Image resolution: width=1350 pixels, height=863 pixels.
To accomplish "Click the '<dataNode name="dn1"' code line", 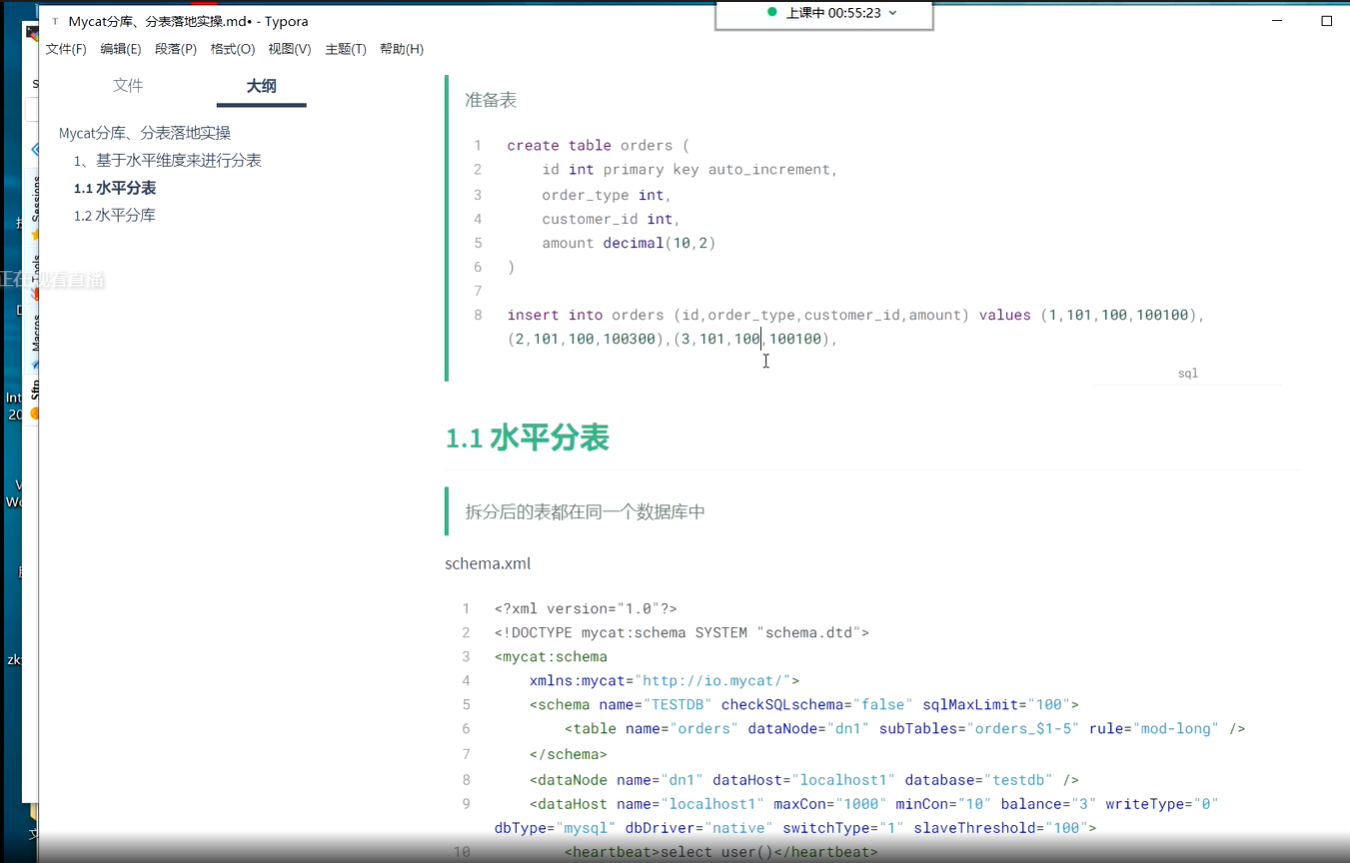I will [804, 780].
